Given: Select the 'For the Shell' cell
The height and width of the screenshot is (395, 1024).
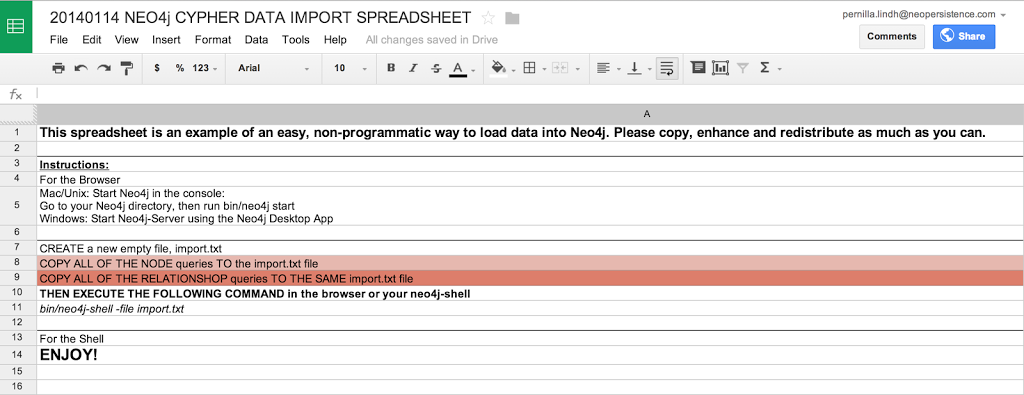Looking at the screenshot, I should [530, 338].
